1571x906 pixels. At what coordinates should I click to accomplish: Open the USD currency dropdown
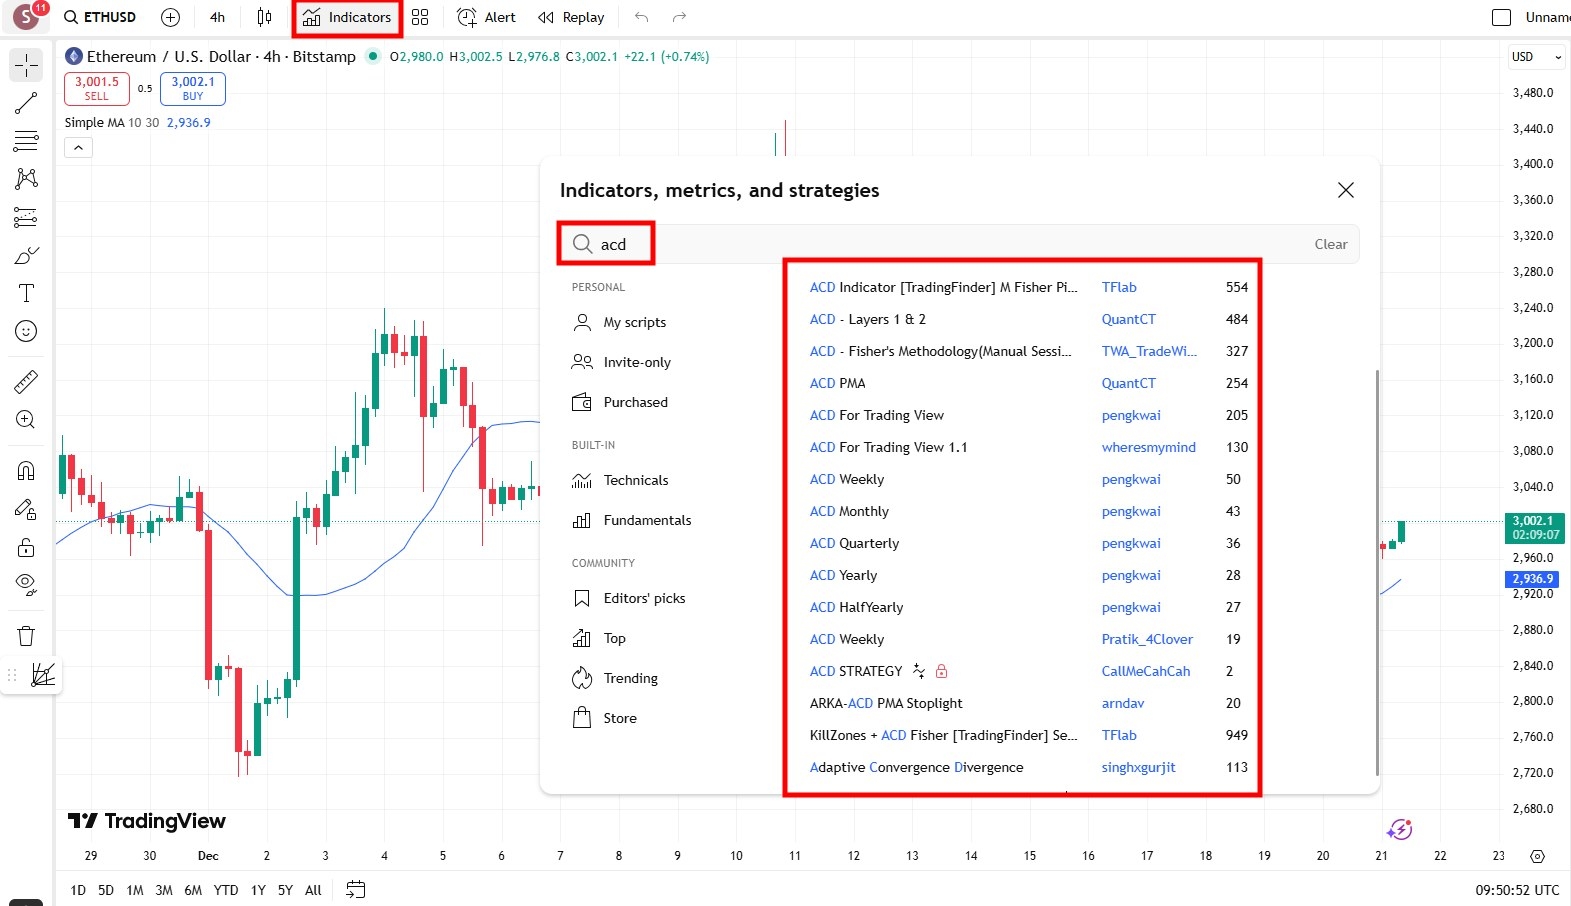point(1536,57)
